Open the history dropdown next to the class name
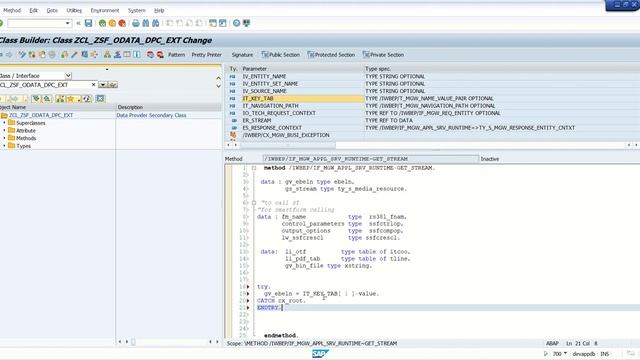The width and height of the screenshot is (640, 360). (x=102, y=85)
